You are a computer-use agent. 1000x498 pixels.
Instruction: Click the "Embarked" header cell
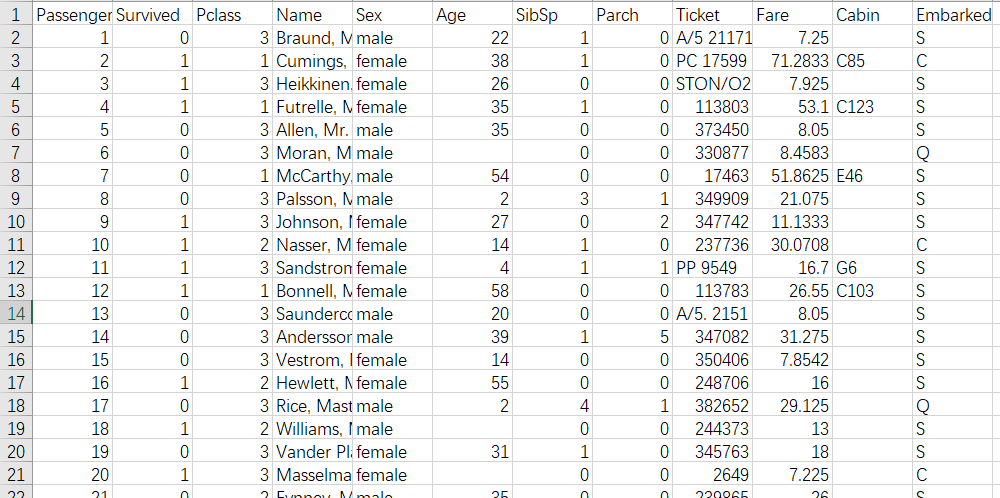coord(955,15)
